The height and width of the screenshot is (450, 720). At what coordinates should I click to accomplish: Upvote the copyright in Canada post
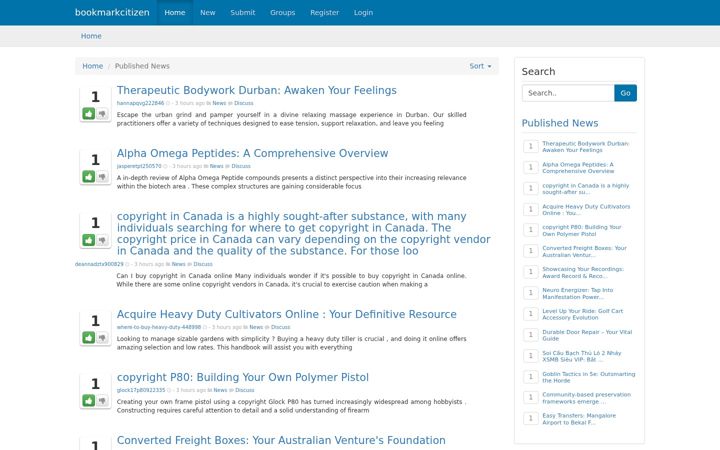click(89, 240)
